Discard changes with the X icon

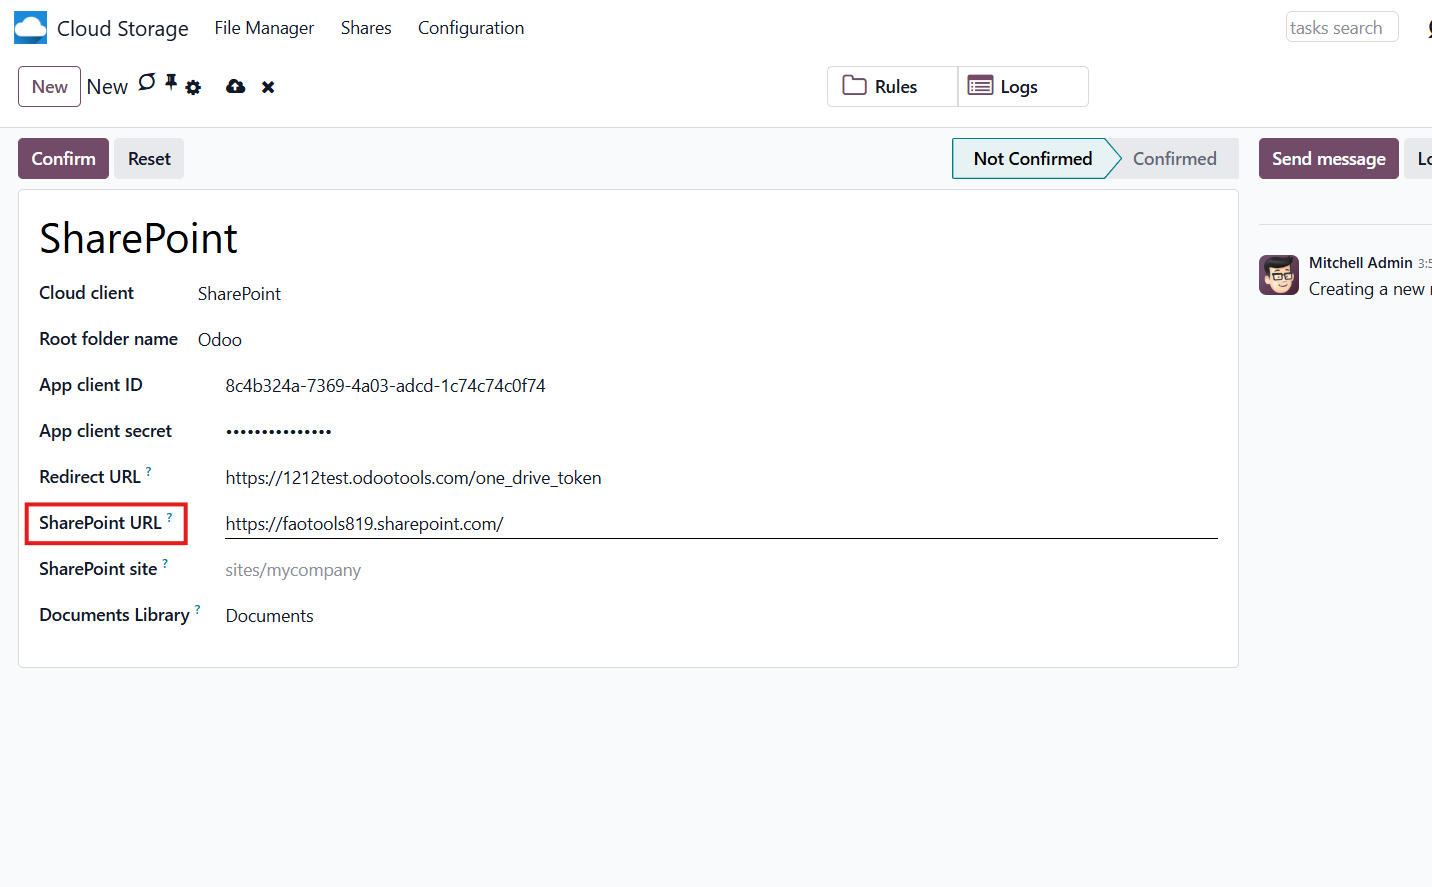pos(268,87)
